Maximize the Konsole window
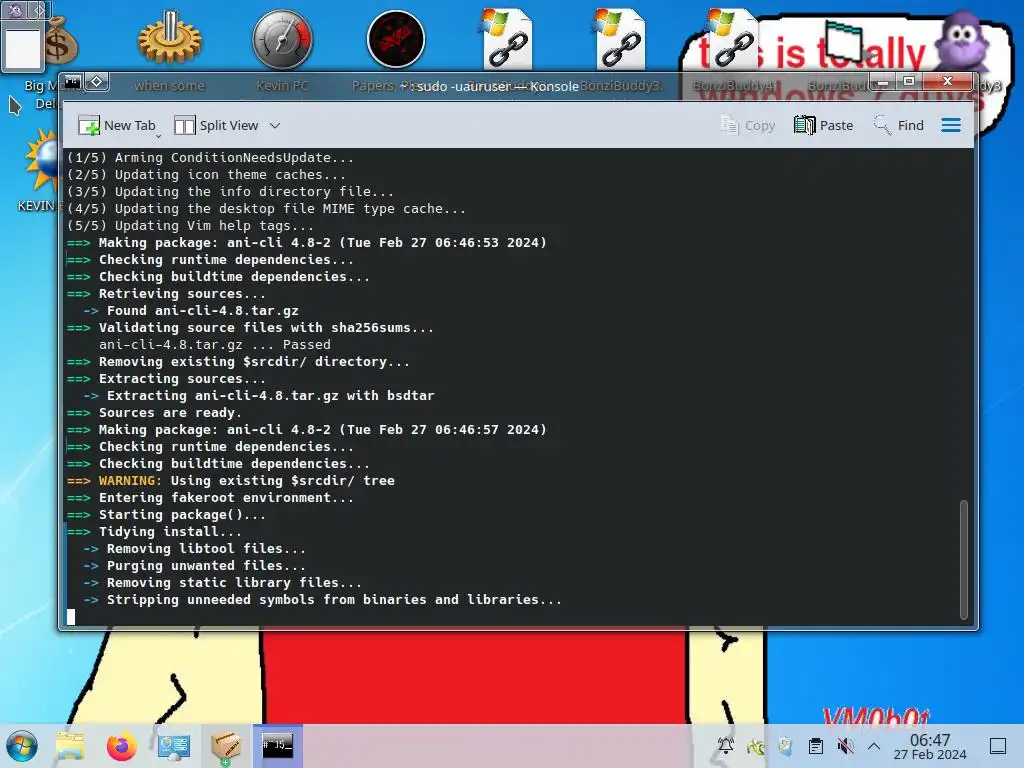This screenshot has height=768, width=1024. [x=909, y=82]
